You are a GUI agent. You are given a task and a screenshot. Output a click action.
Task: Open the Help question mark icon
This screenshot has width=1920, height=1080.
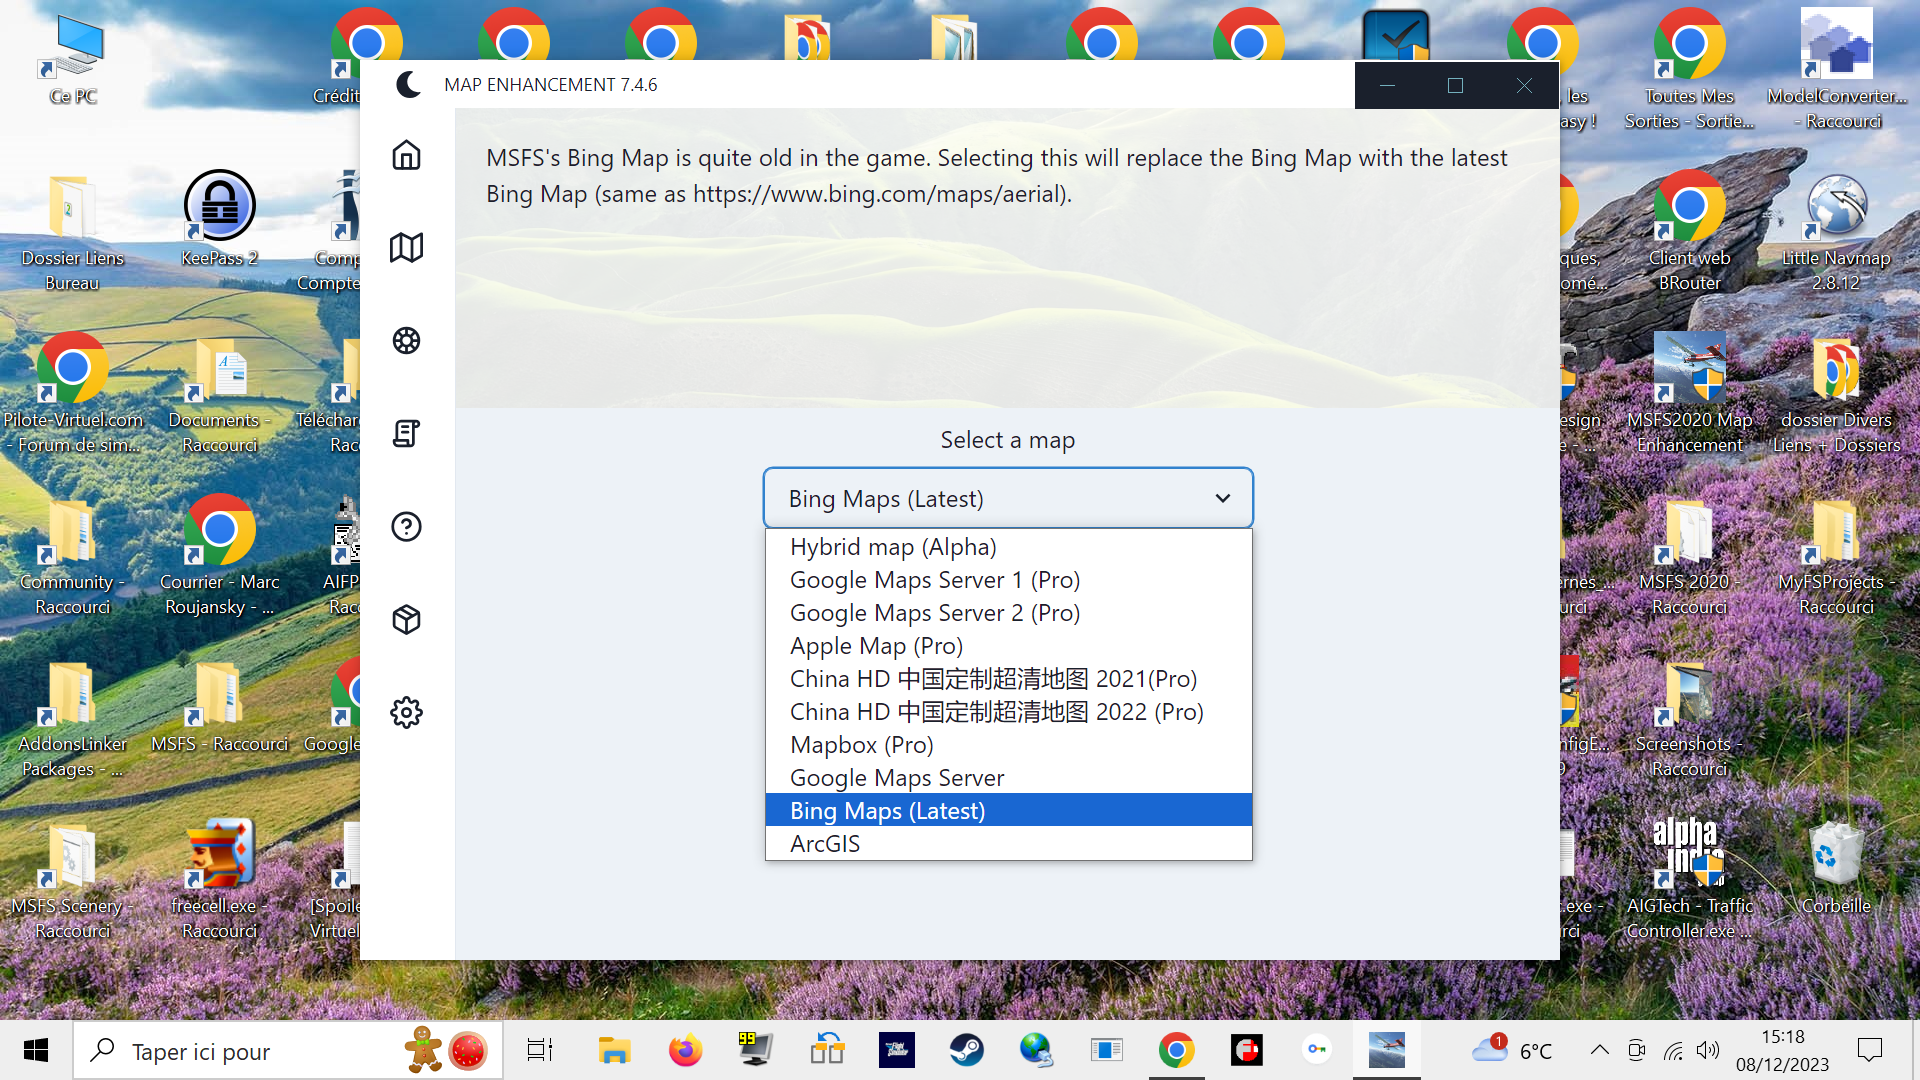click(x=406, y=527)
